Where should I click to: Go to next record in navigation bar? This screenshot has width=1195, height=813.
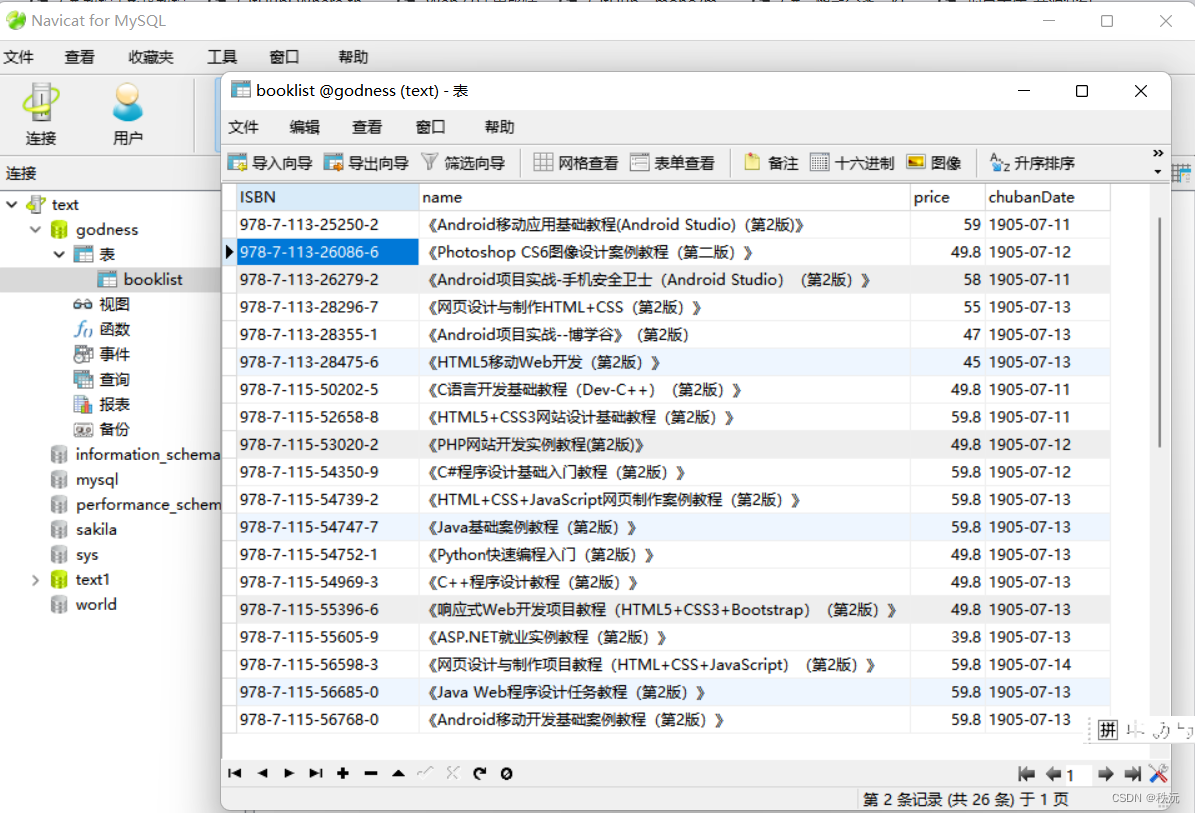pos(289,773)
